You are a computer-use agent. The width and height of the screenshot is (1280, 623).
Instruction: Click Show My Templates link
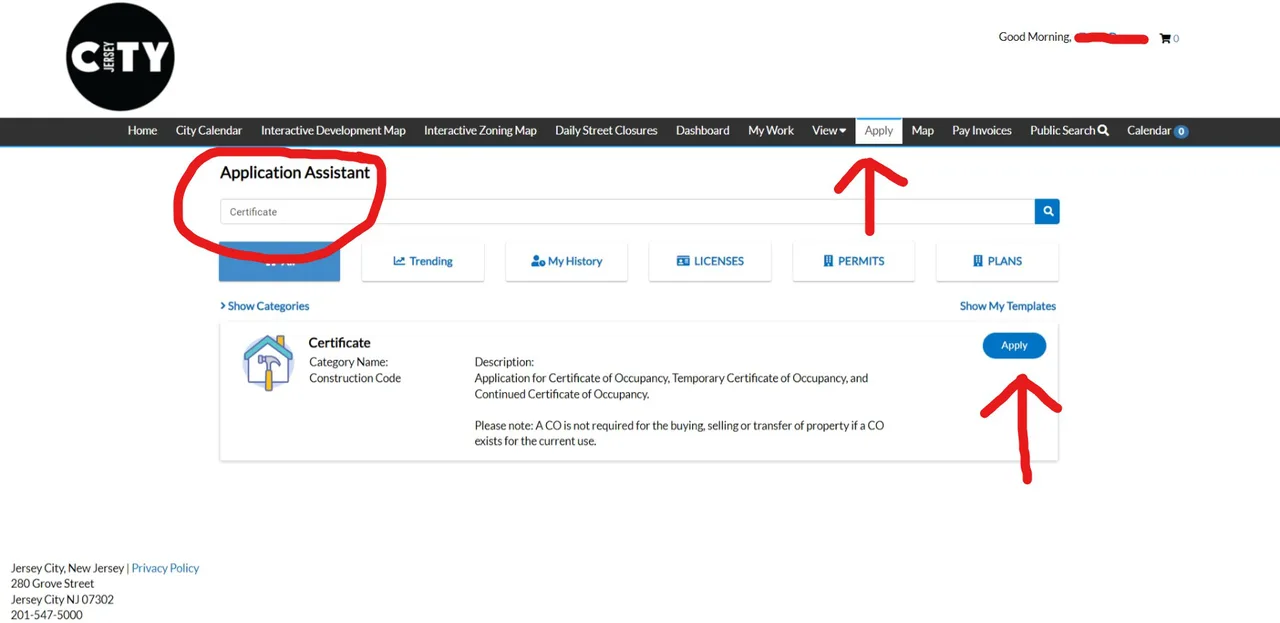pos(1008,306)
